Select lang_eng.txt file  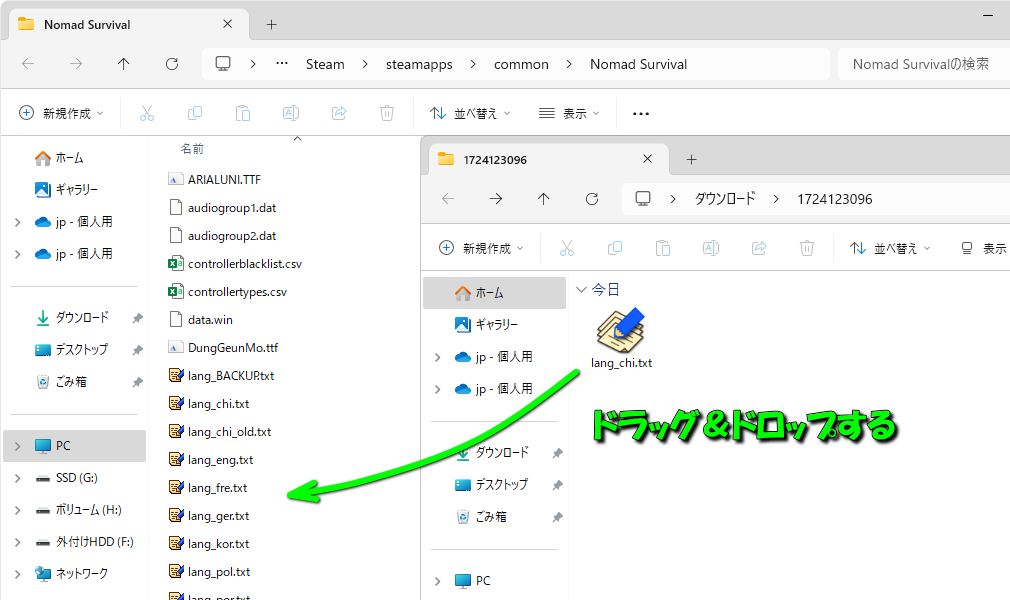pos(211,460)
